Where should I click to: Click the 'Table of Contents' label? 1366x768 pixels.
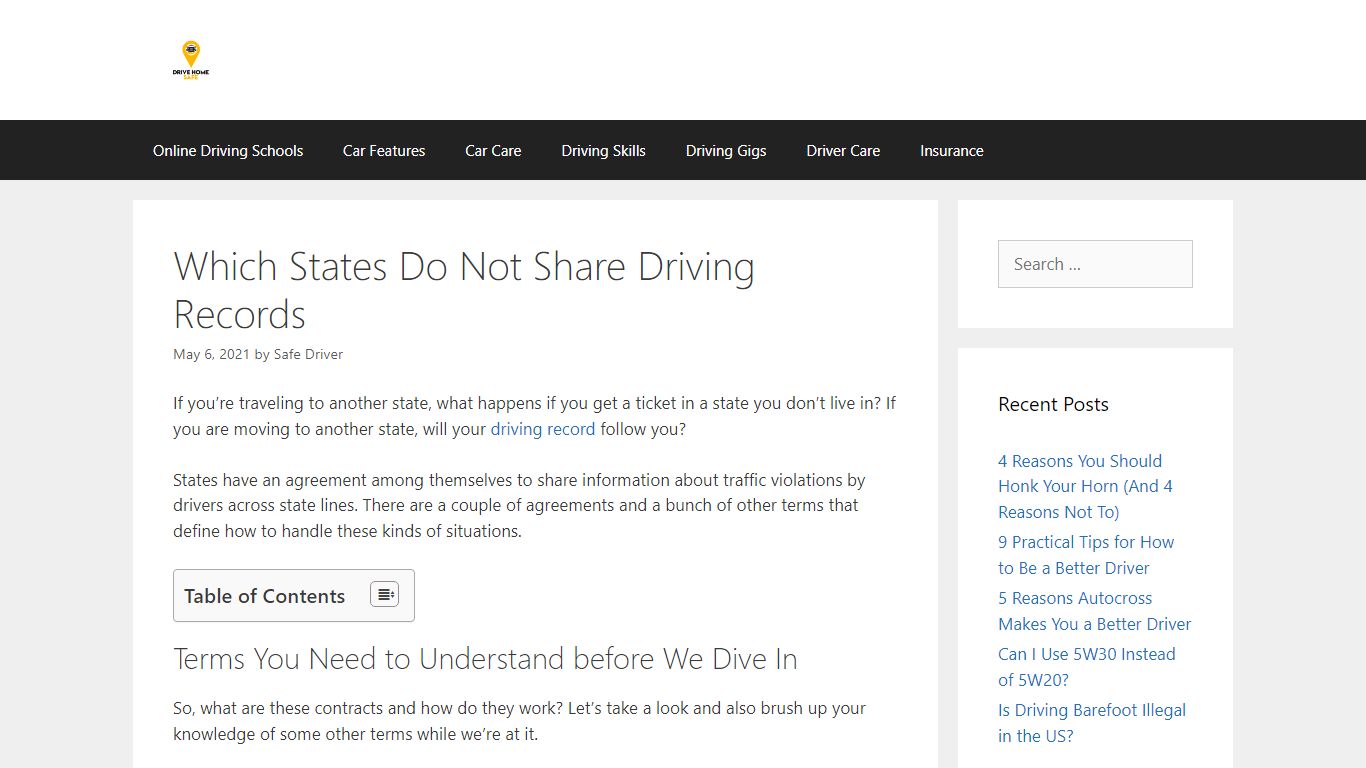[264, 596]
